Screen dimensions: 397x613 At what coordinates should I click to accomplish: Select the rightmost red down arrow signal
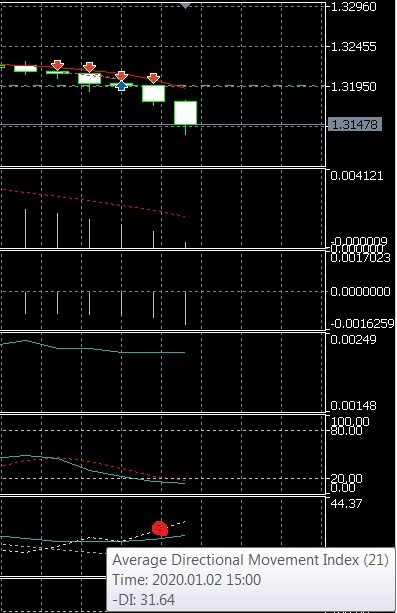click(154, 78)
